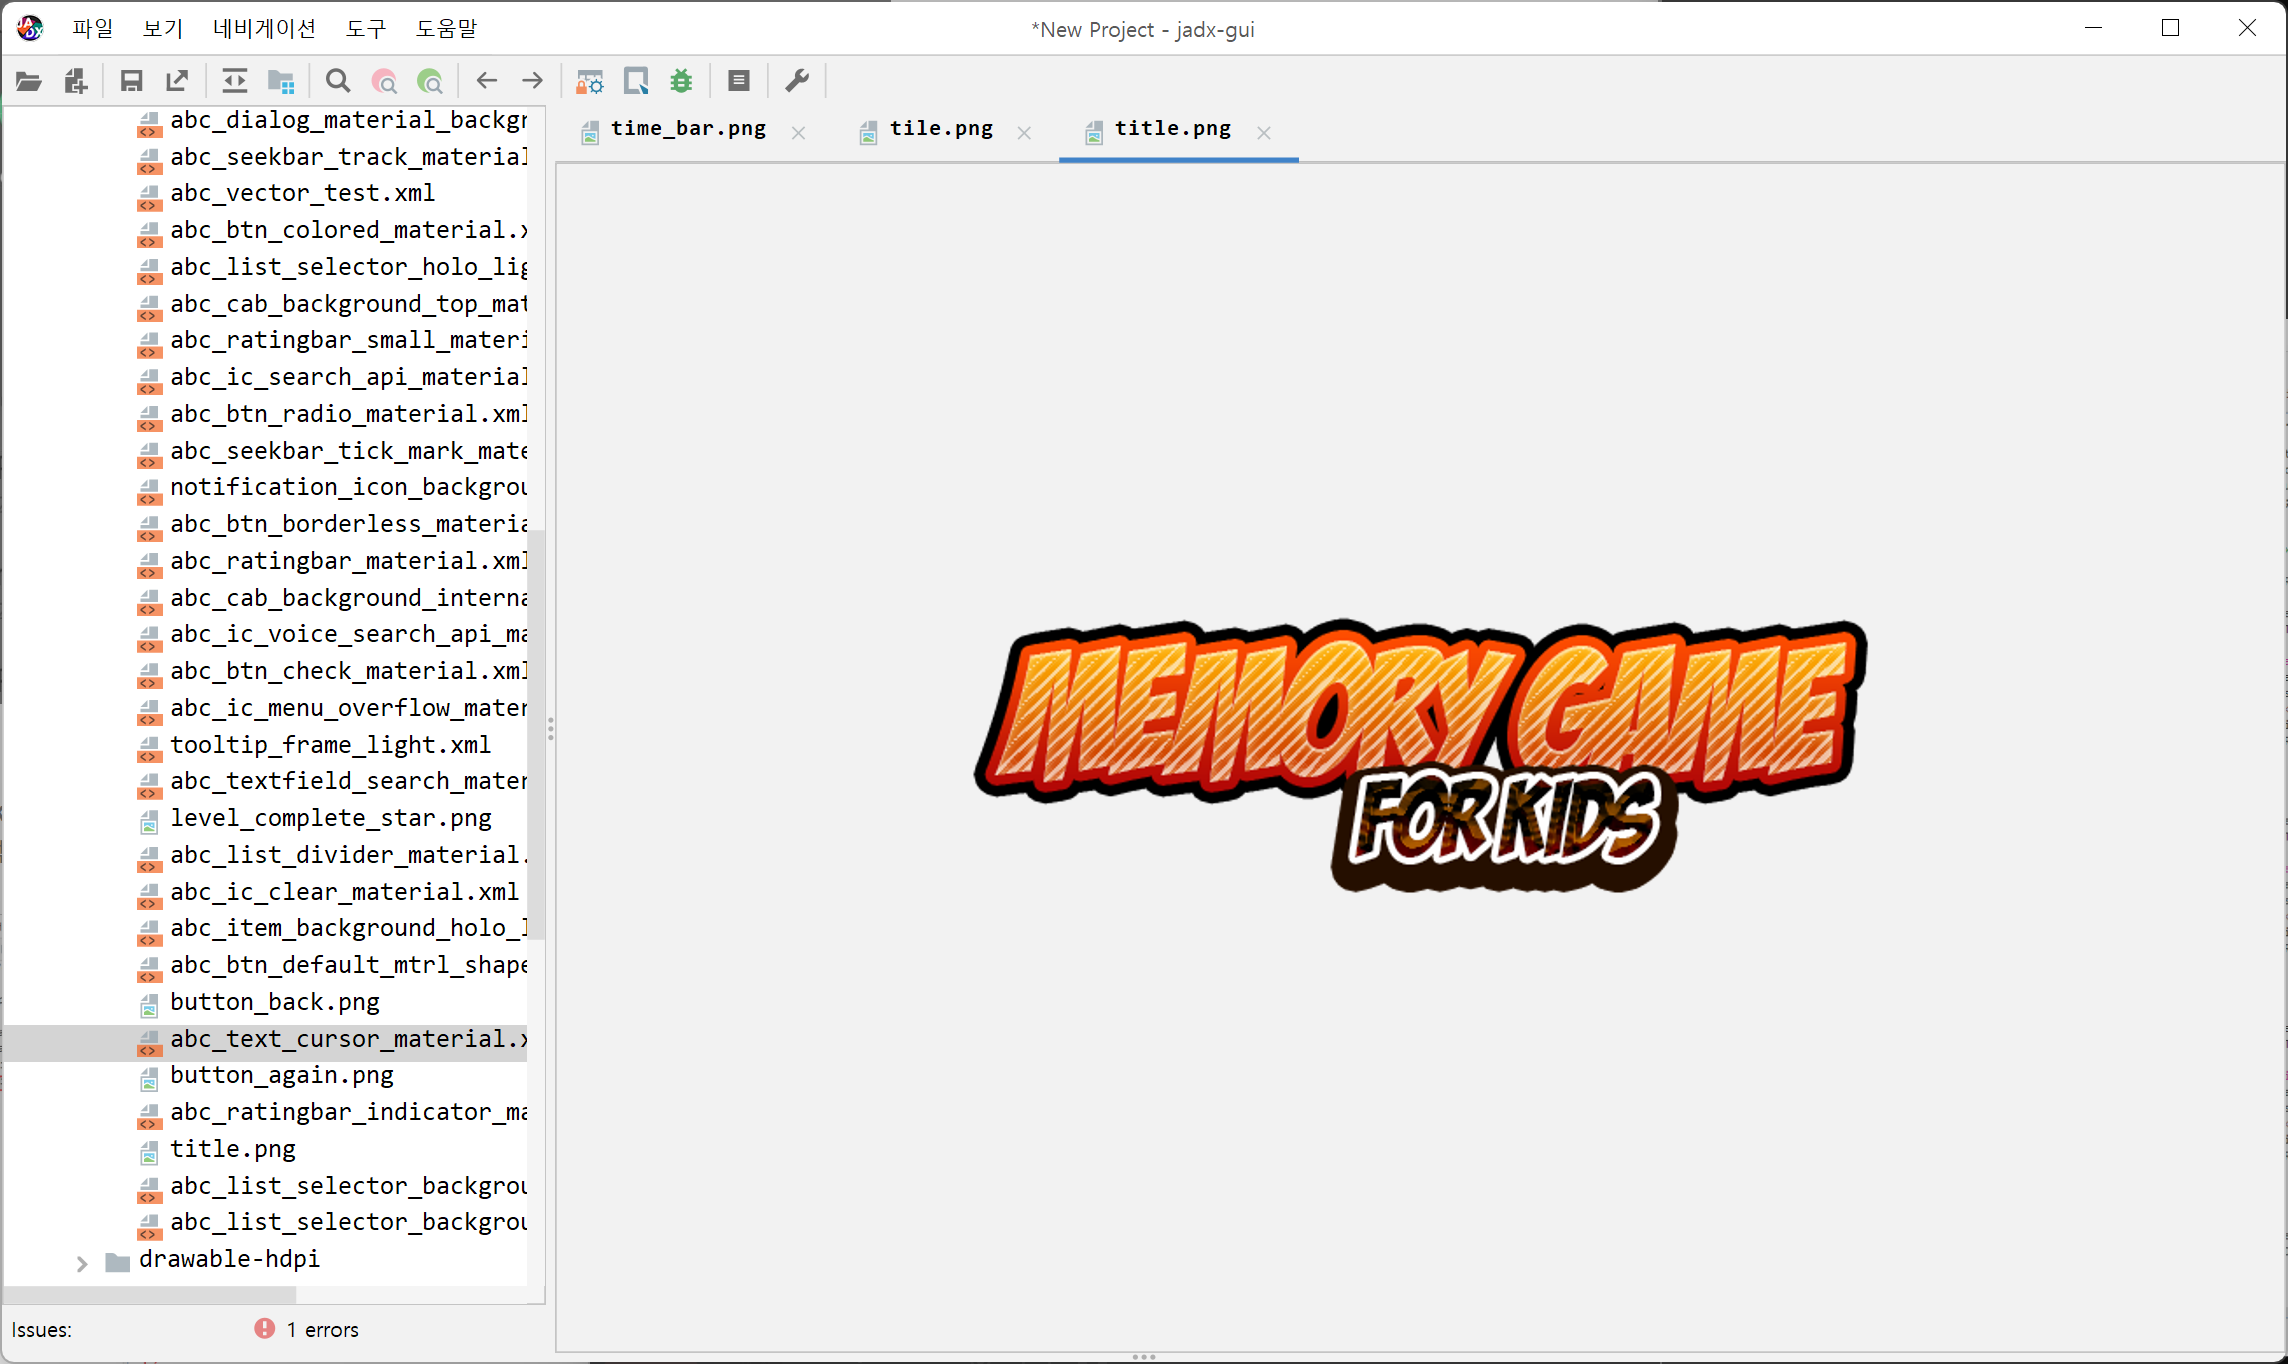Image resolution: width=2288 pixels, height=1364 pixels.
Task: Open text search magnifier icon
Action: [x=338, y=81]
